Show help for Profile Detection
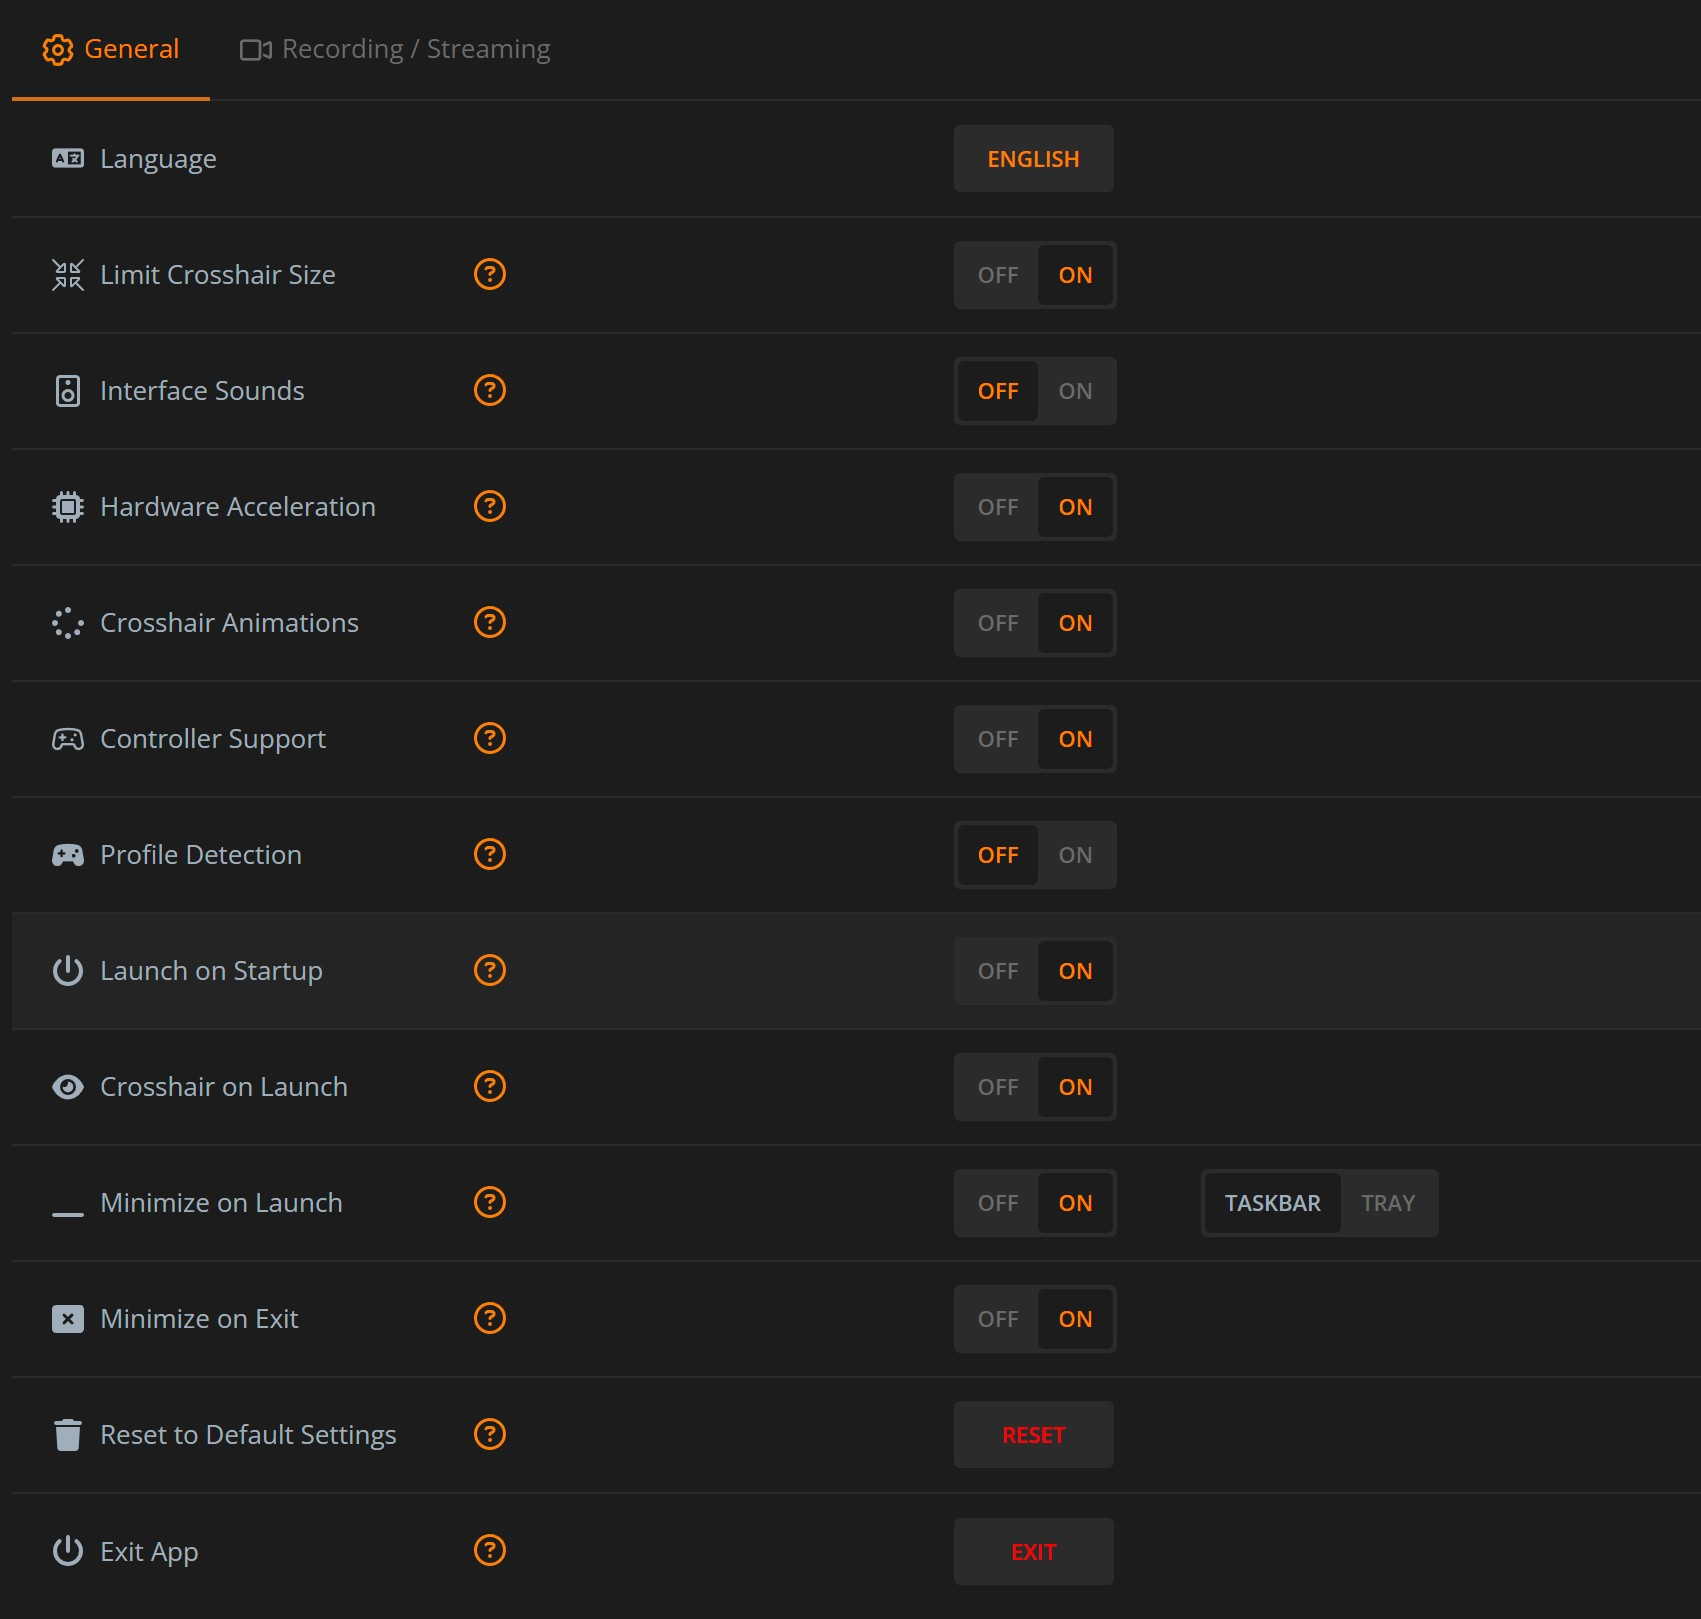 [x=490, y=854]
